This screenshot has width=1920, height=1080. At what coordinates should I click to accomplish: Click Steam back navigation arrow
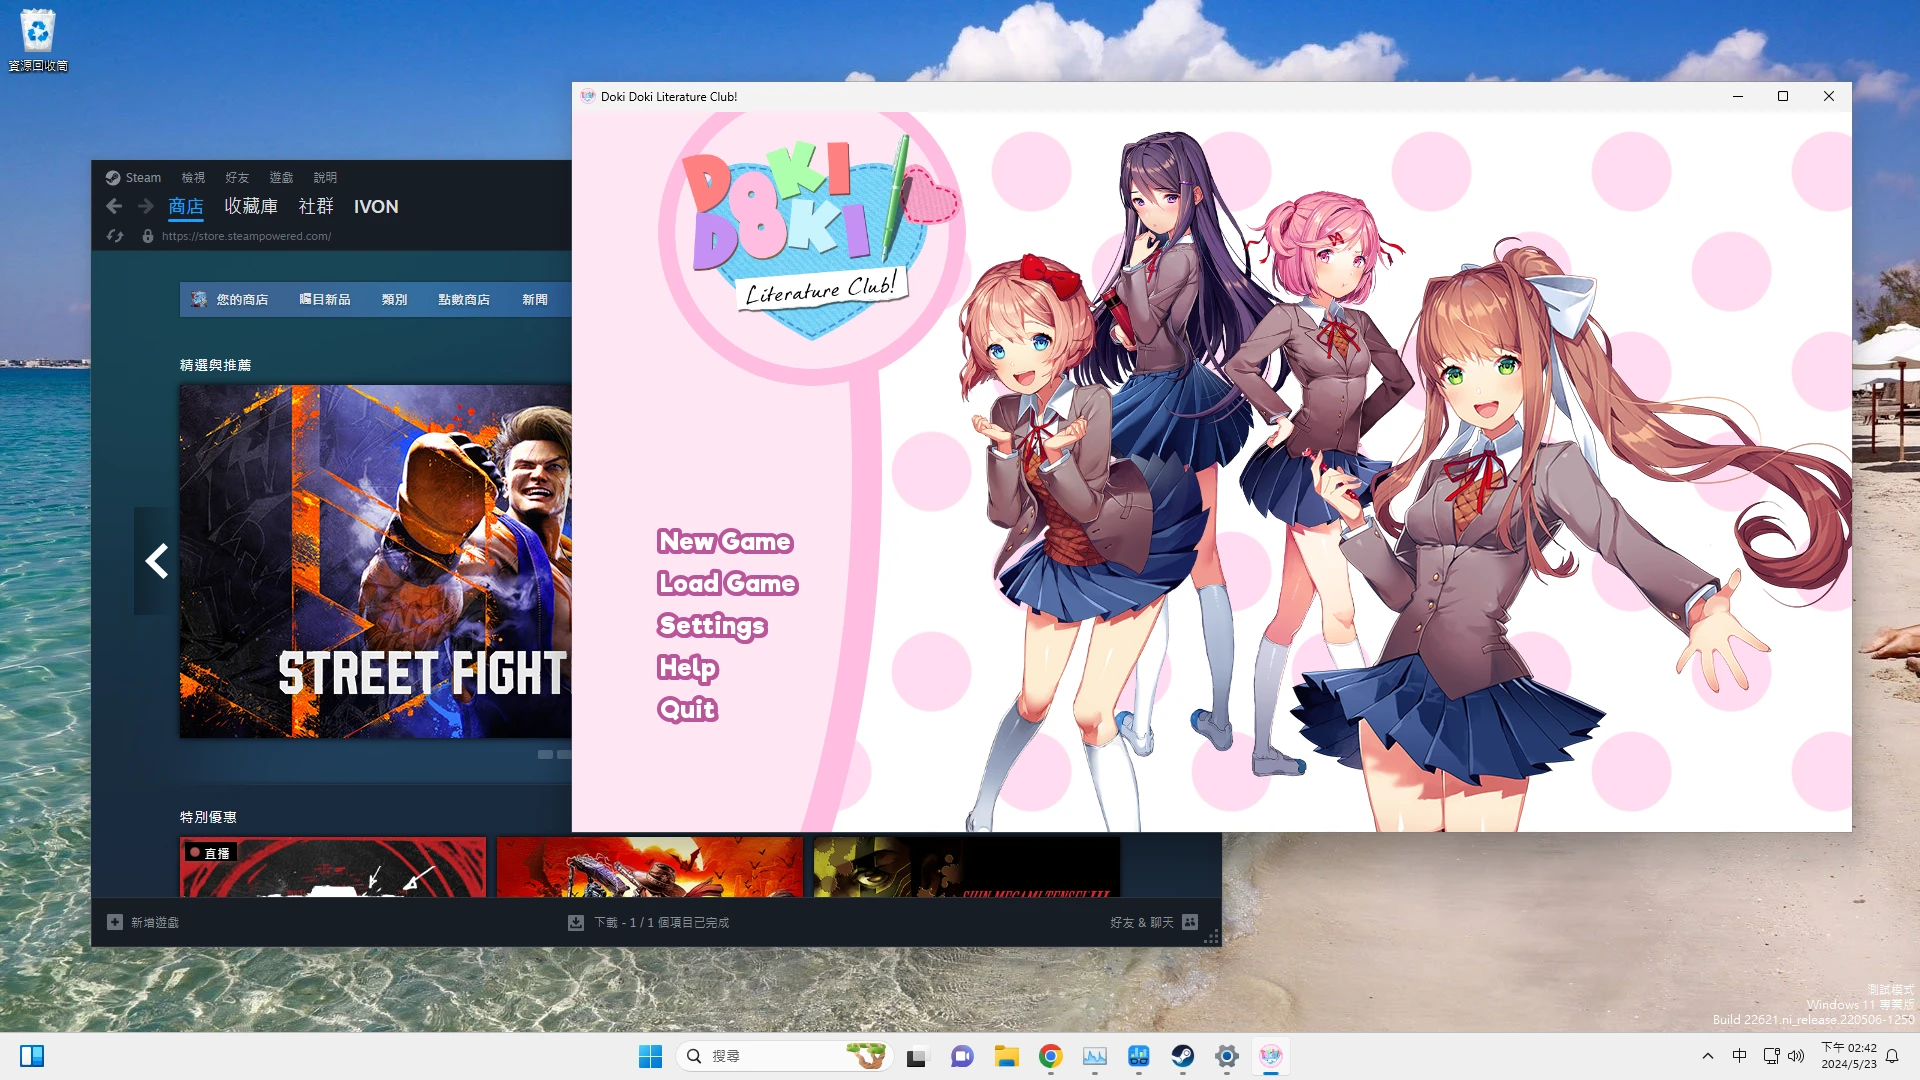(x=114, y=206)
